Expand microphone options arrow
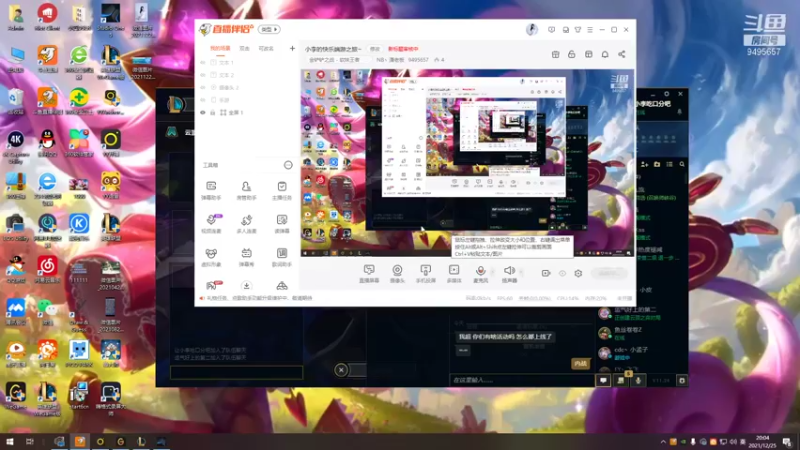Screen dimensions: 800x450 (492, 272)
